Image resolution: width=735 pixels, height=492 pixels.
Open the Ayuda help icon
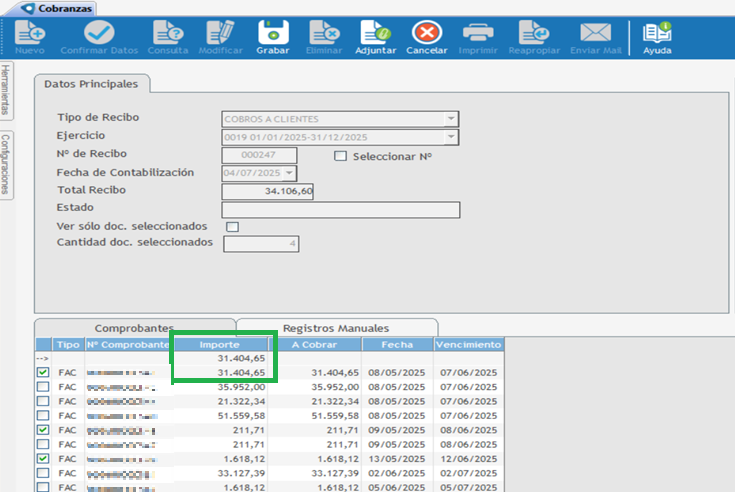coord(657,34)
